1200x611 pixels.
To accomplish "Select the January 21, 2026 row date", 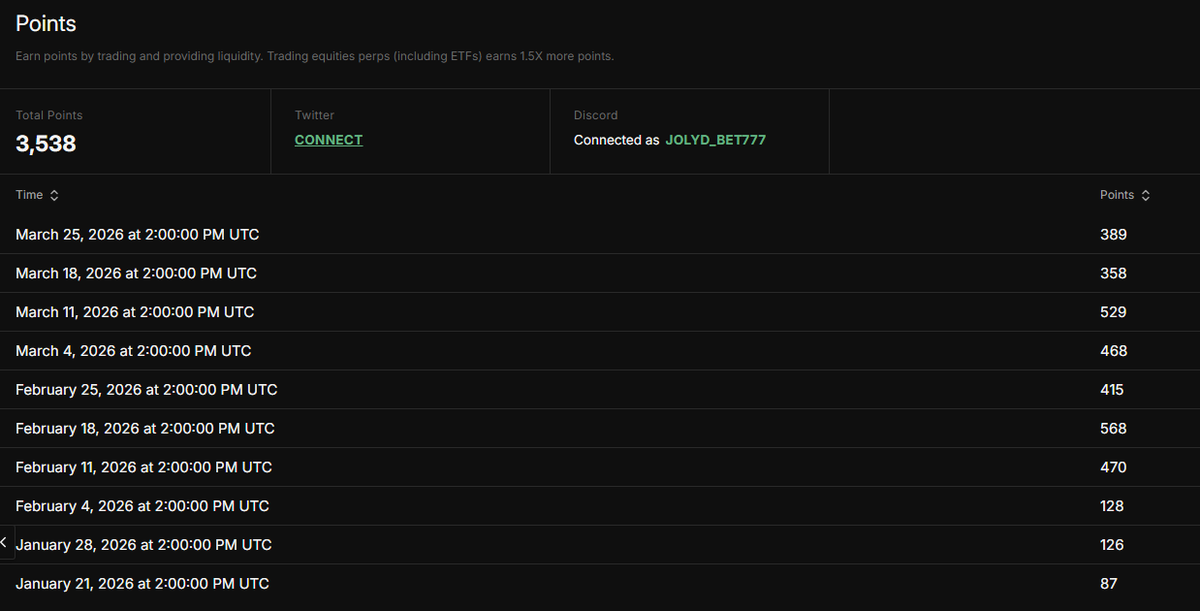I will click(142, 584).
